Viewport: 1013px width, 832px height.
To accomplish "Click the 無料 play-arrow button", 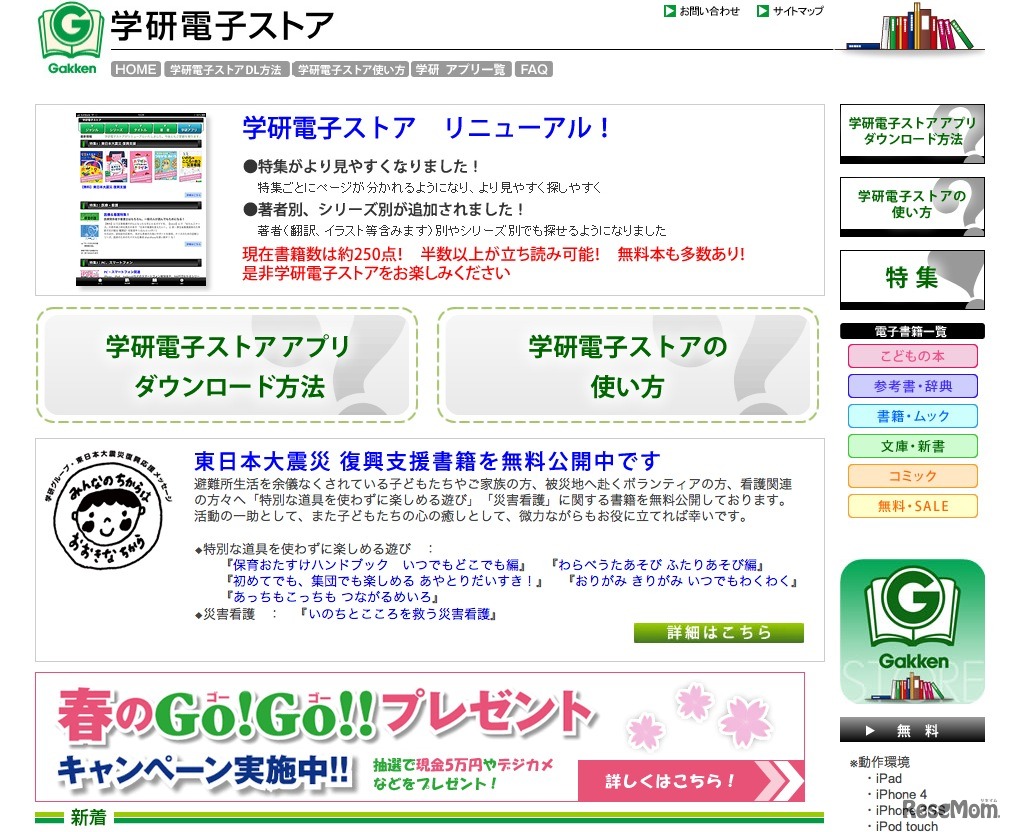I will pos(912,730).
